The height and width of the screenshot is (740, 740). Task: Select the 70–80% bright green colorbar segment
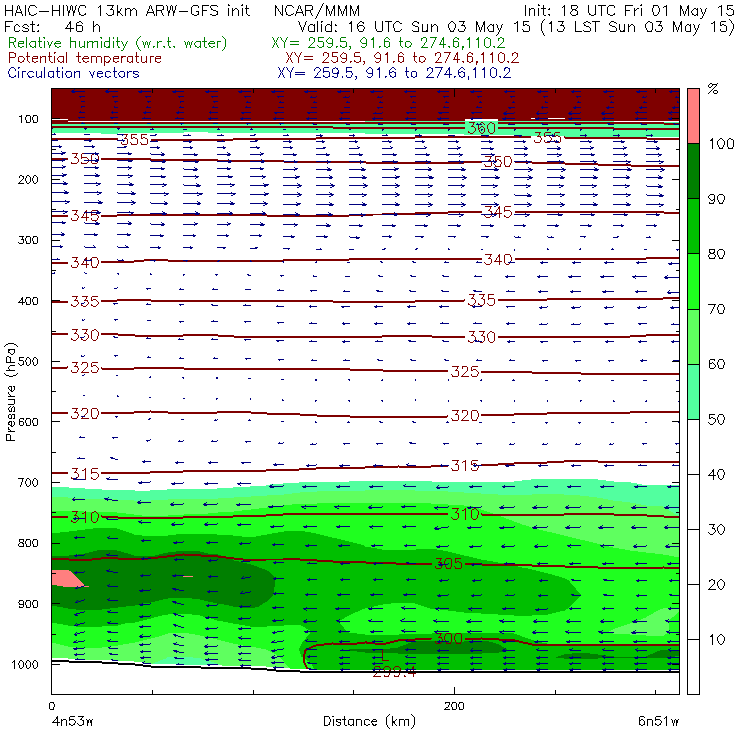point(693,281)
